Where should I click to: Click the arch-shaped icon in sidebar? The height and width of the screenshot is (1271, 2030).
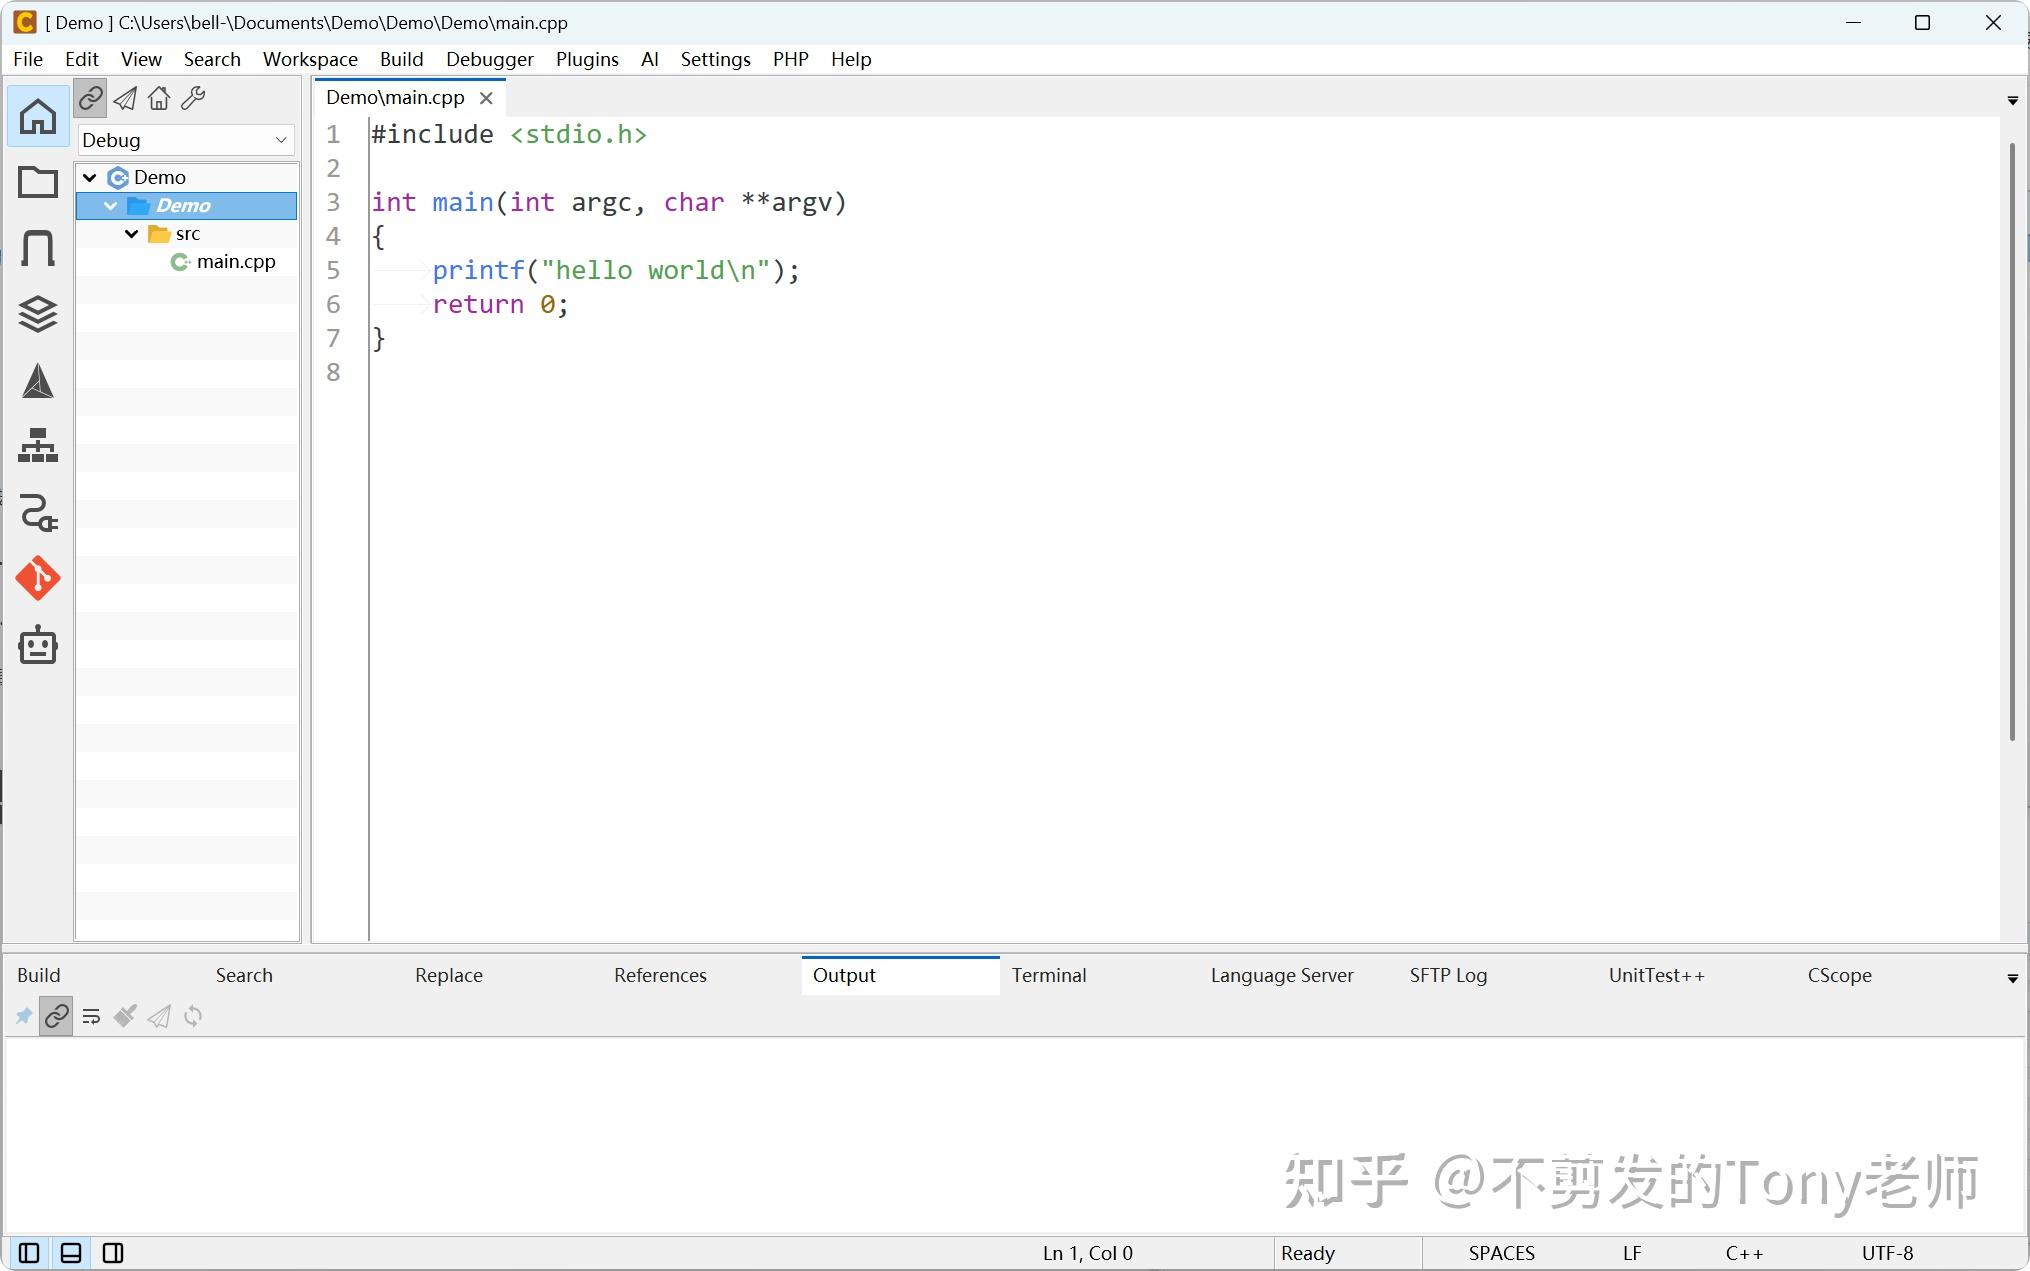click(38, 248)
